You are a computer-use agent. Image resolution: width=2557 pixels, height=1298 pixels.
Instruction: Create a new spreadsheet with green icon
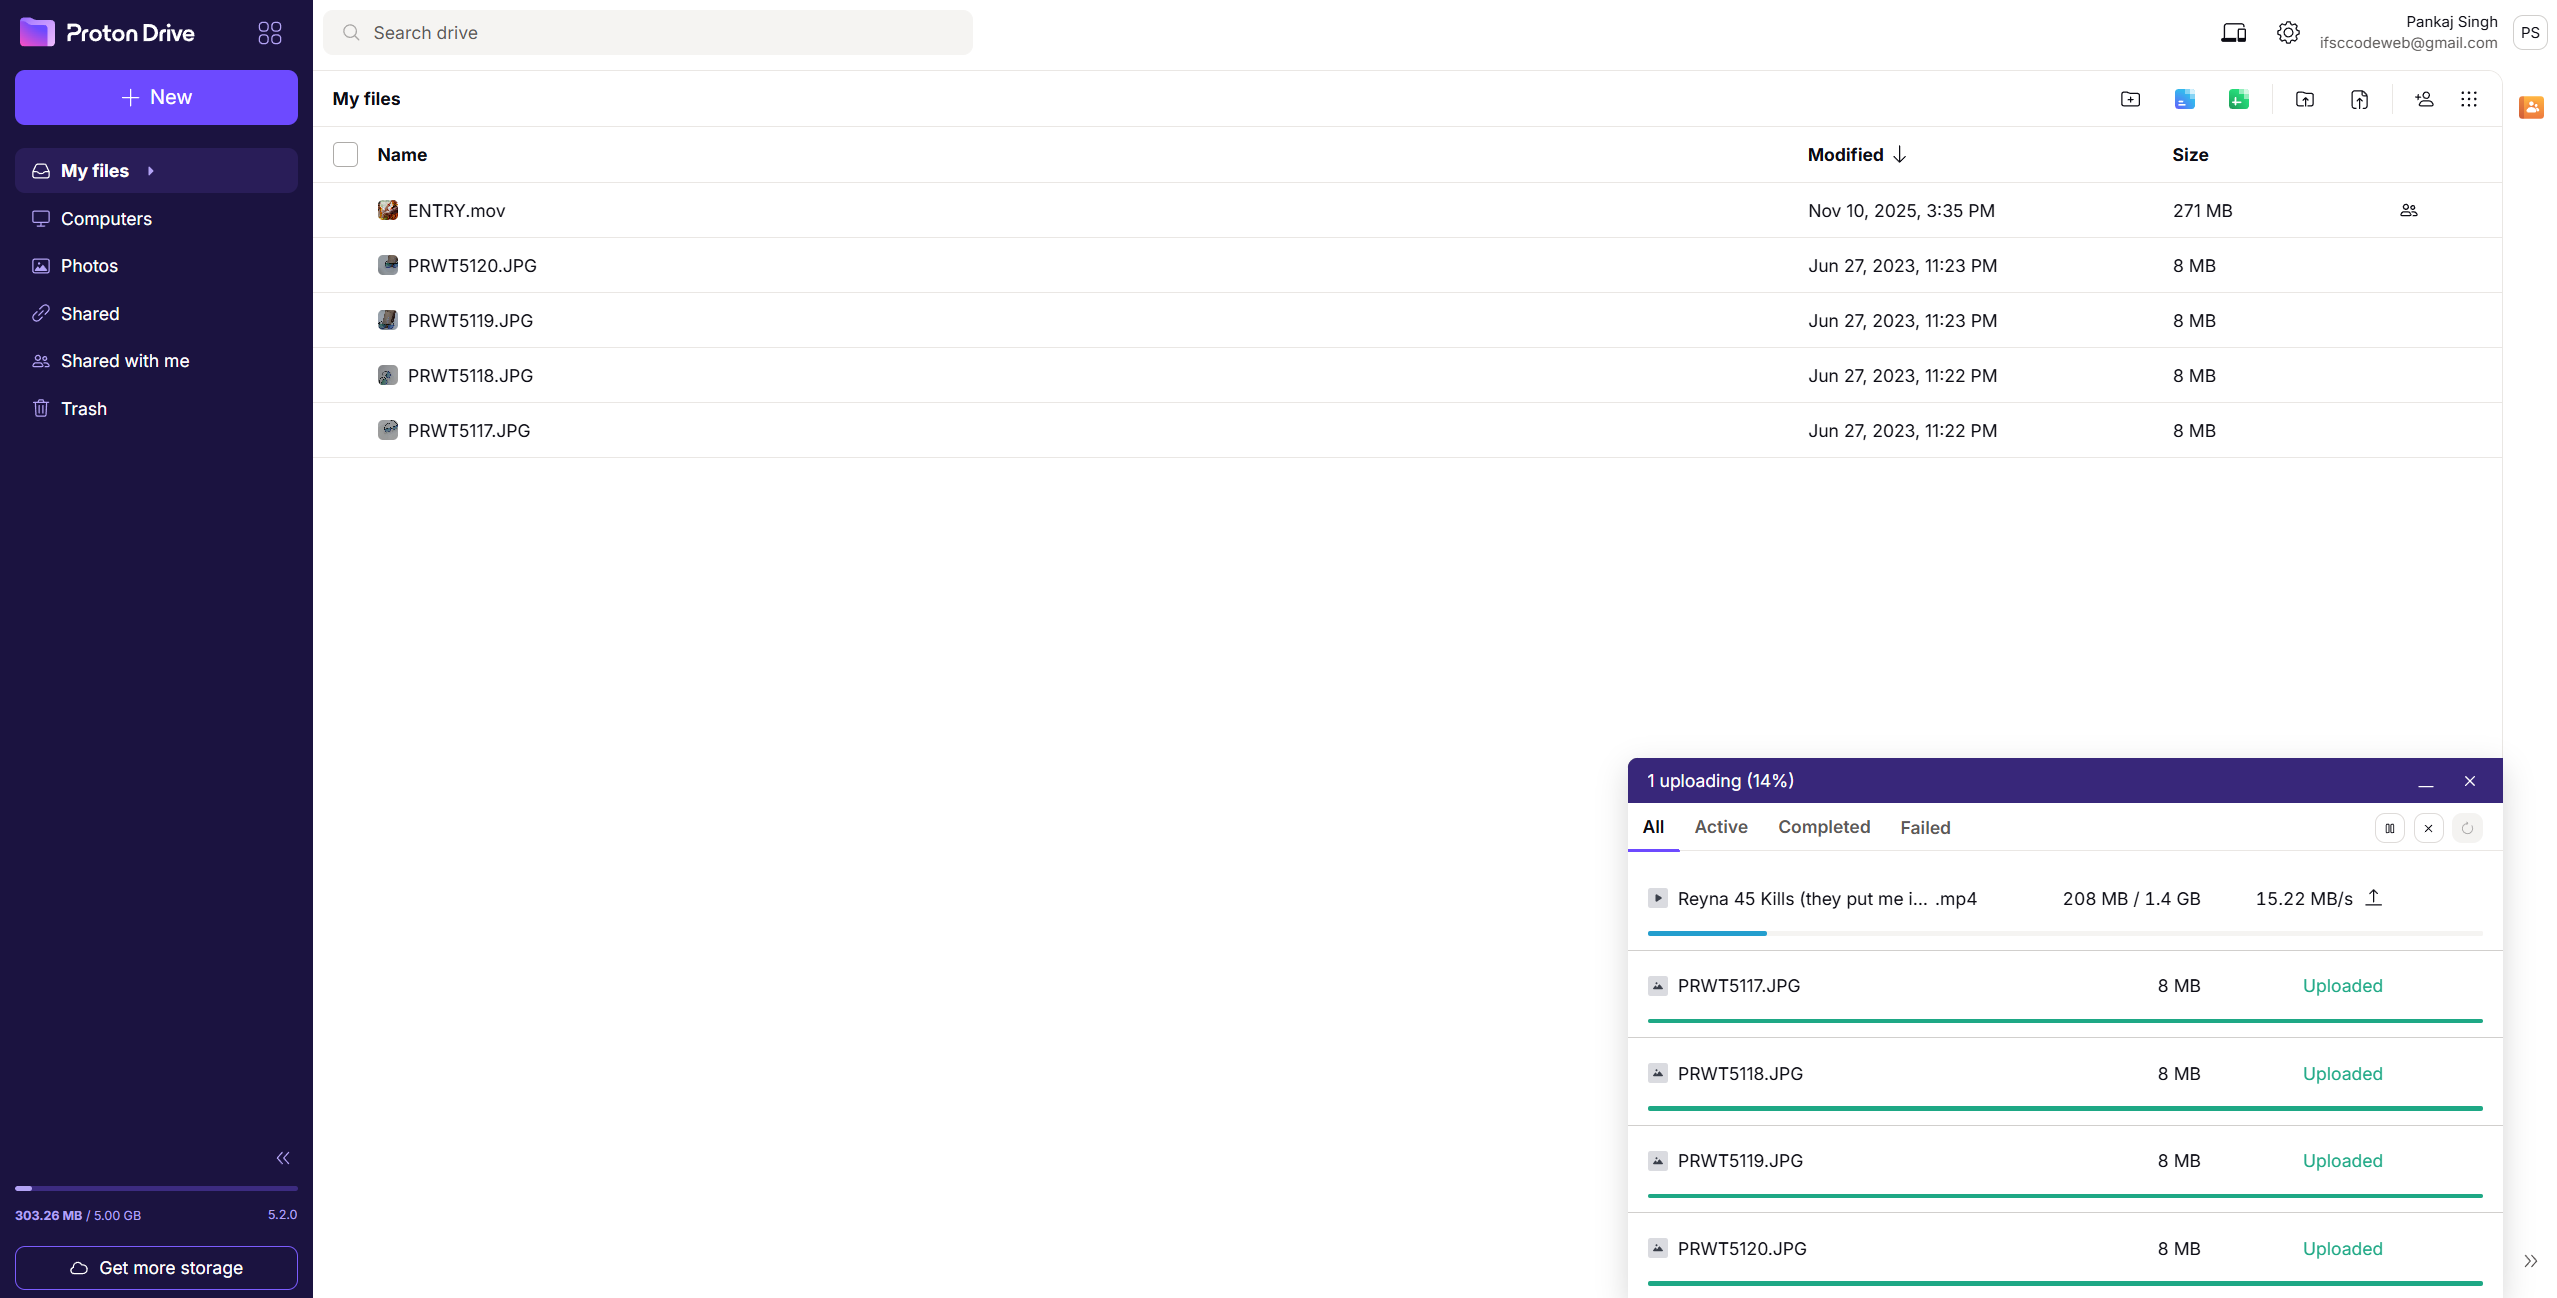[2238, 99]
